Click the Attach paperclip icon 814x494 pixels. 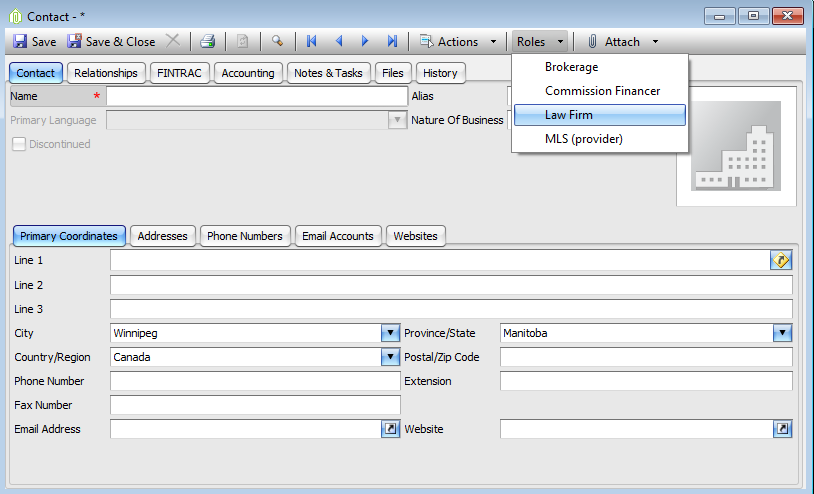592,42
